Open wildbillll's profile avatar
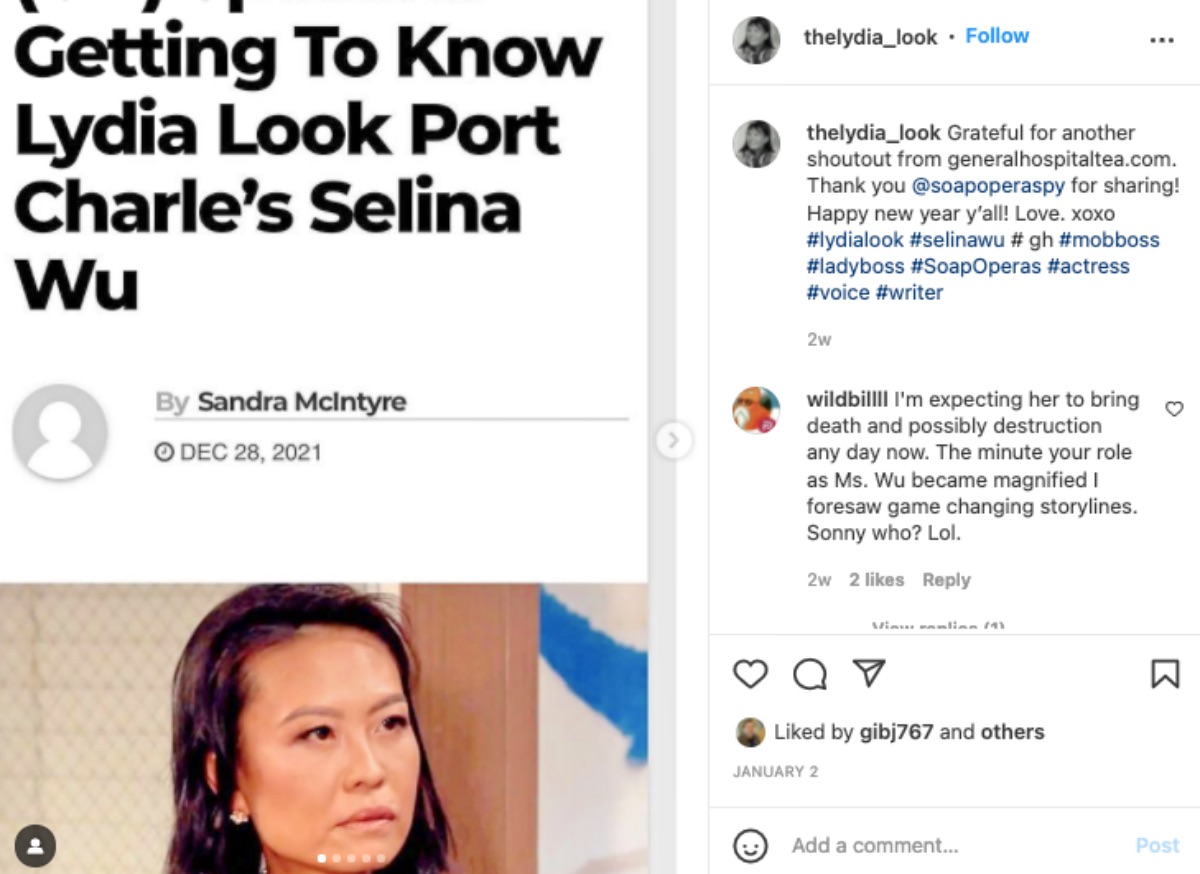Viewport: 1200px width, 874px height. [756, 410]
